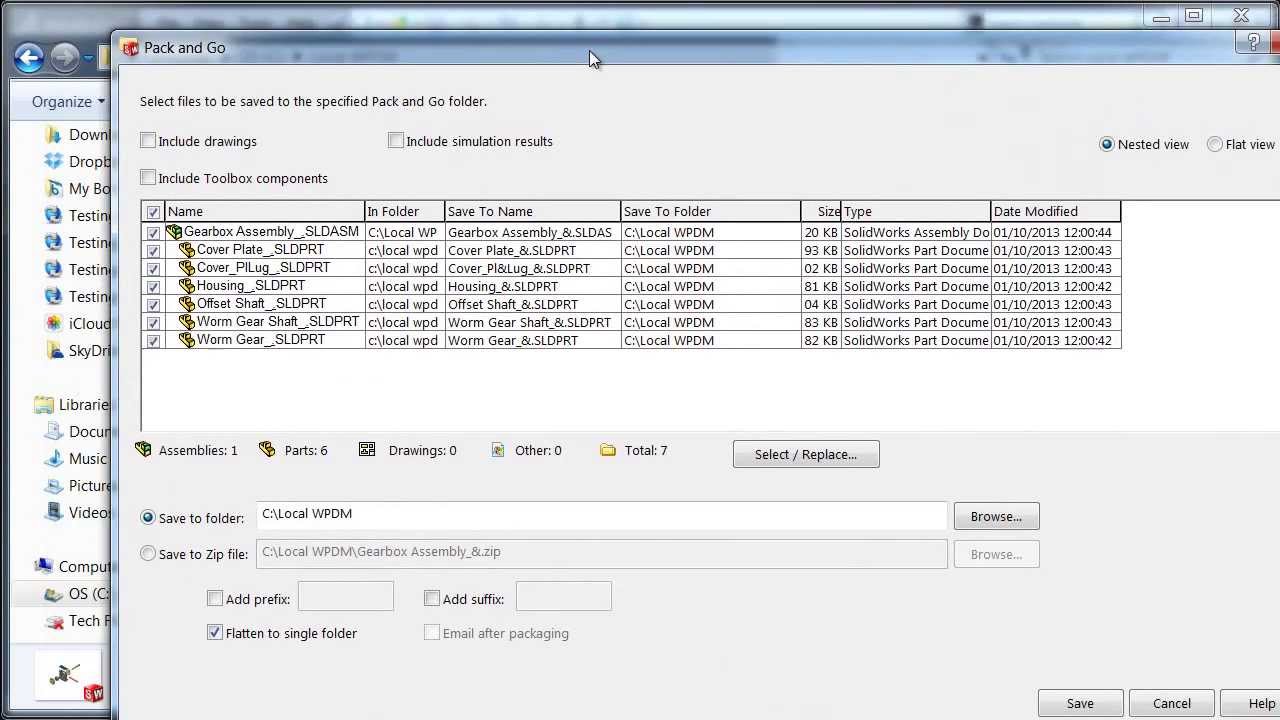Viewport: 1280px width, 720px height.
Task: Click the Drawings count icon
Action: click(367, 450)
